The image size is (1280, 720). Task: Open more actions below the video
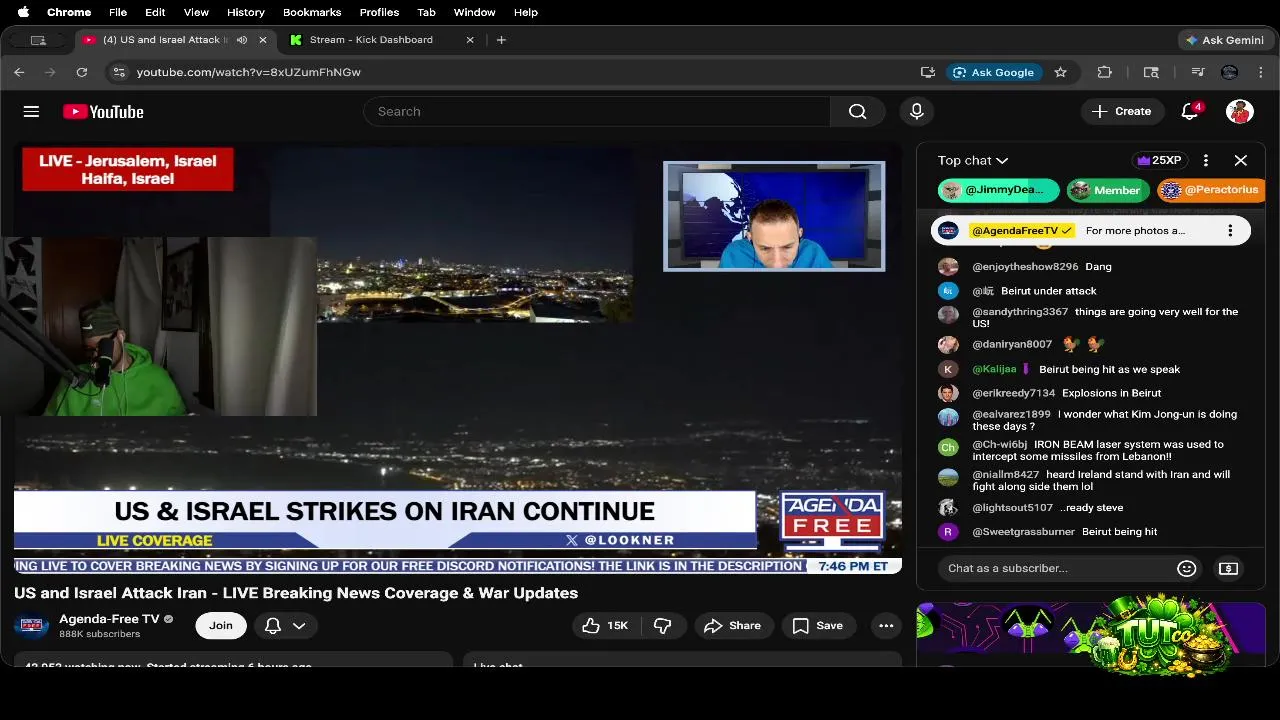click(x=886, y=626)
